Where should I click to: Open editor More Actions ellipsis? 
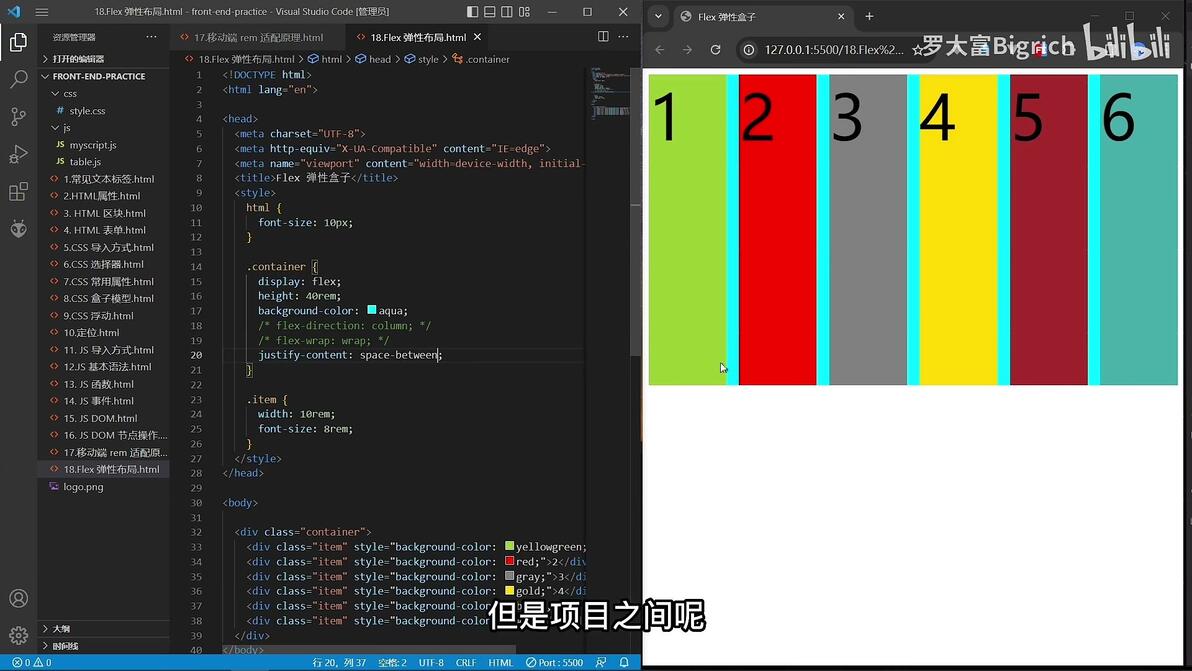[x=623, y=36]
